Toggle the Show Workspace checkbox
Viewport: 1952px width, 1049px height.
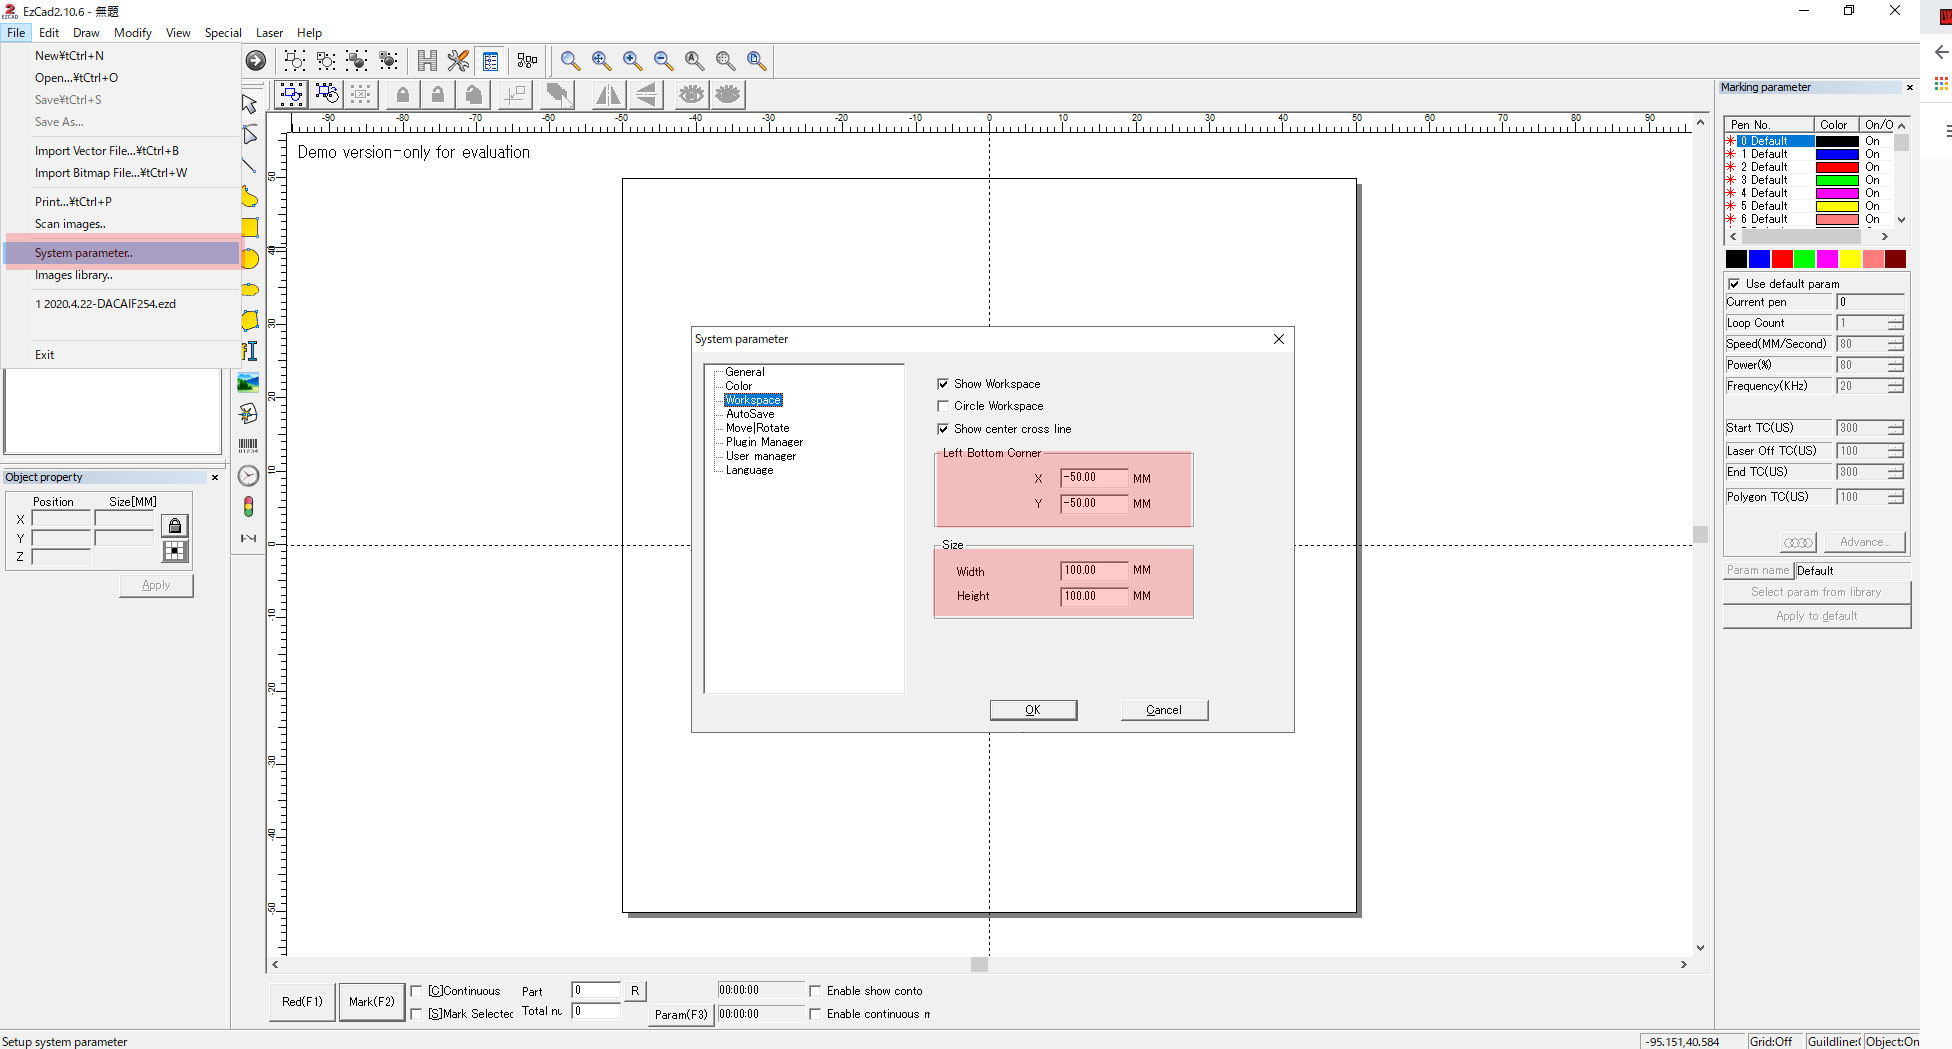coord(943,384)
